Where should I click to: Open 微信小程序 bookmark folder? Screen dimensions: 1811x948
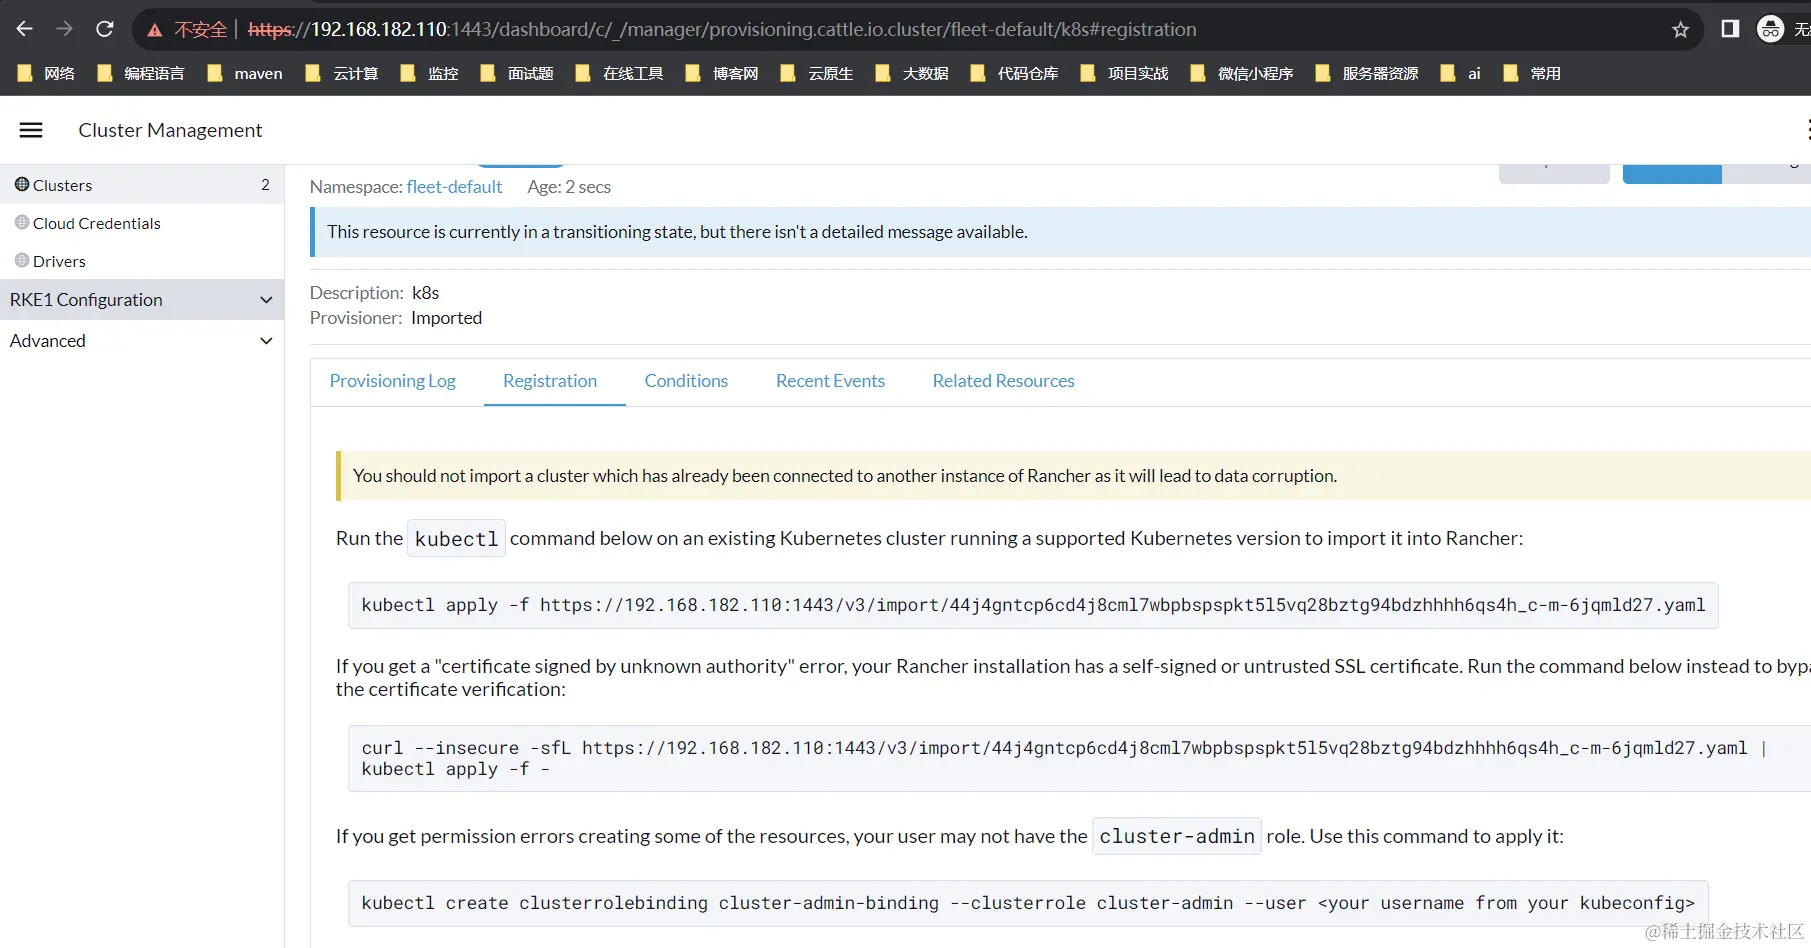1241,73
